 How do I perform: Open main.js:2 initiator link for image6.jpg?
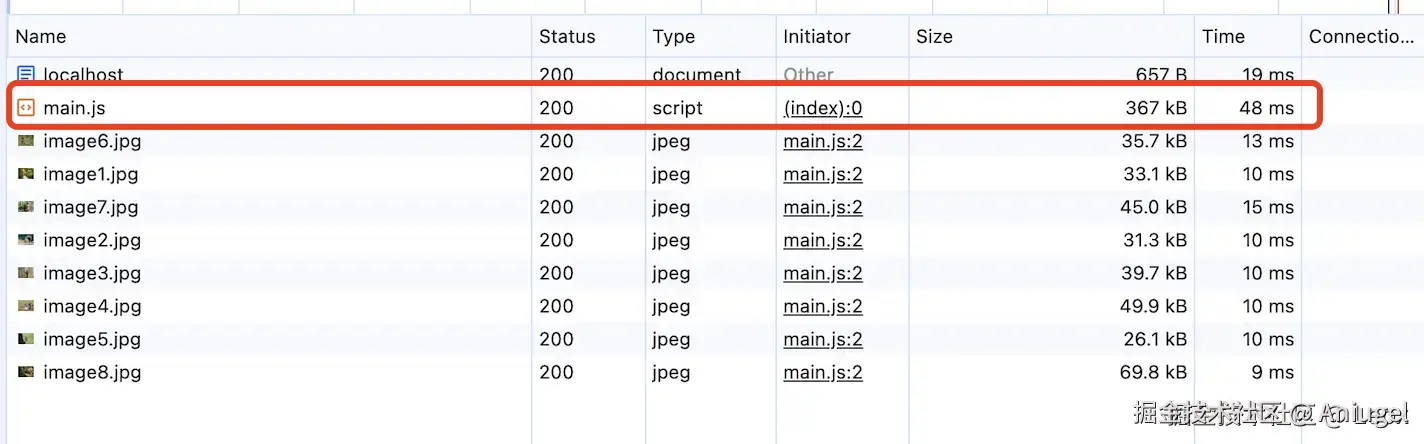[823, 141]
